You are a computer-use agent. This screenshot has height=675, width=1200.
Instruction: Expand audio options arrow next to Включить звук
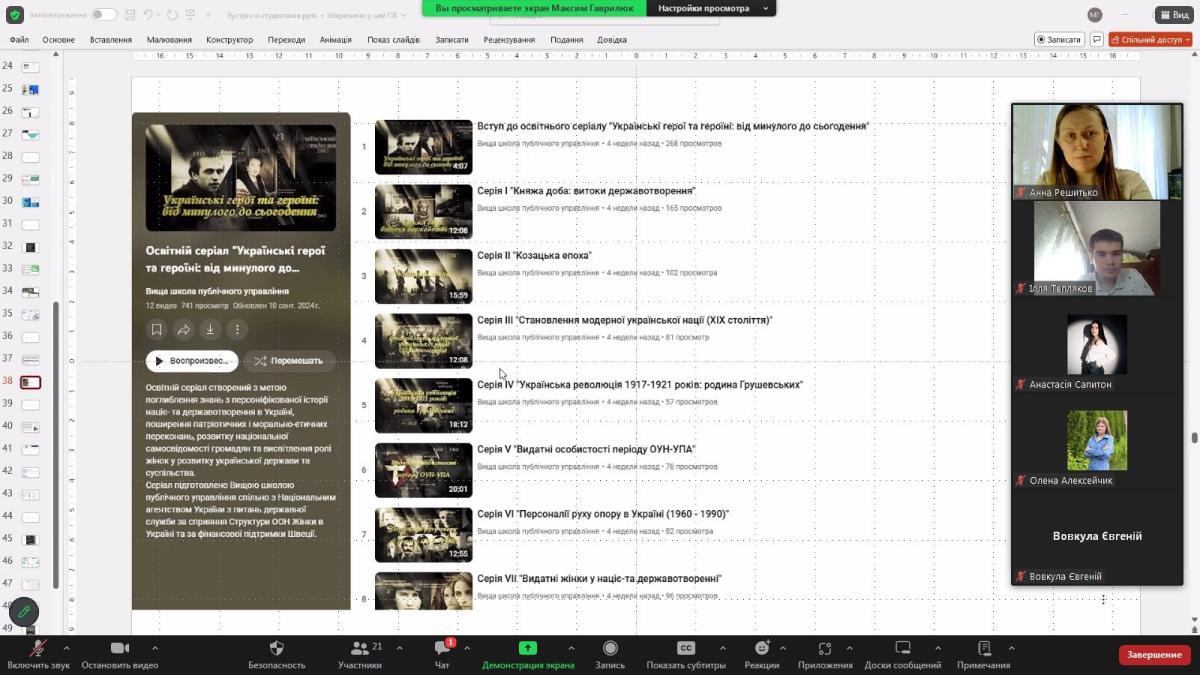tap(66, 648)
